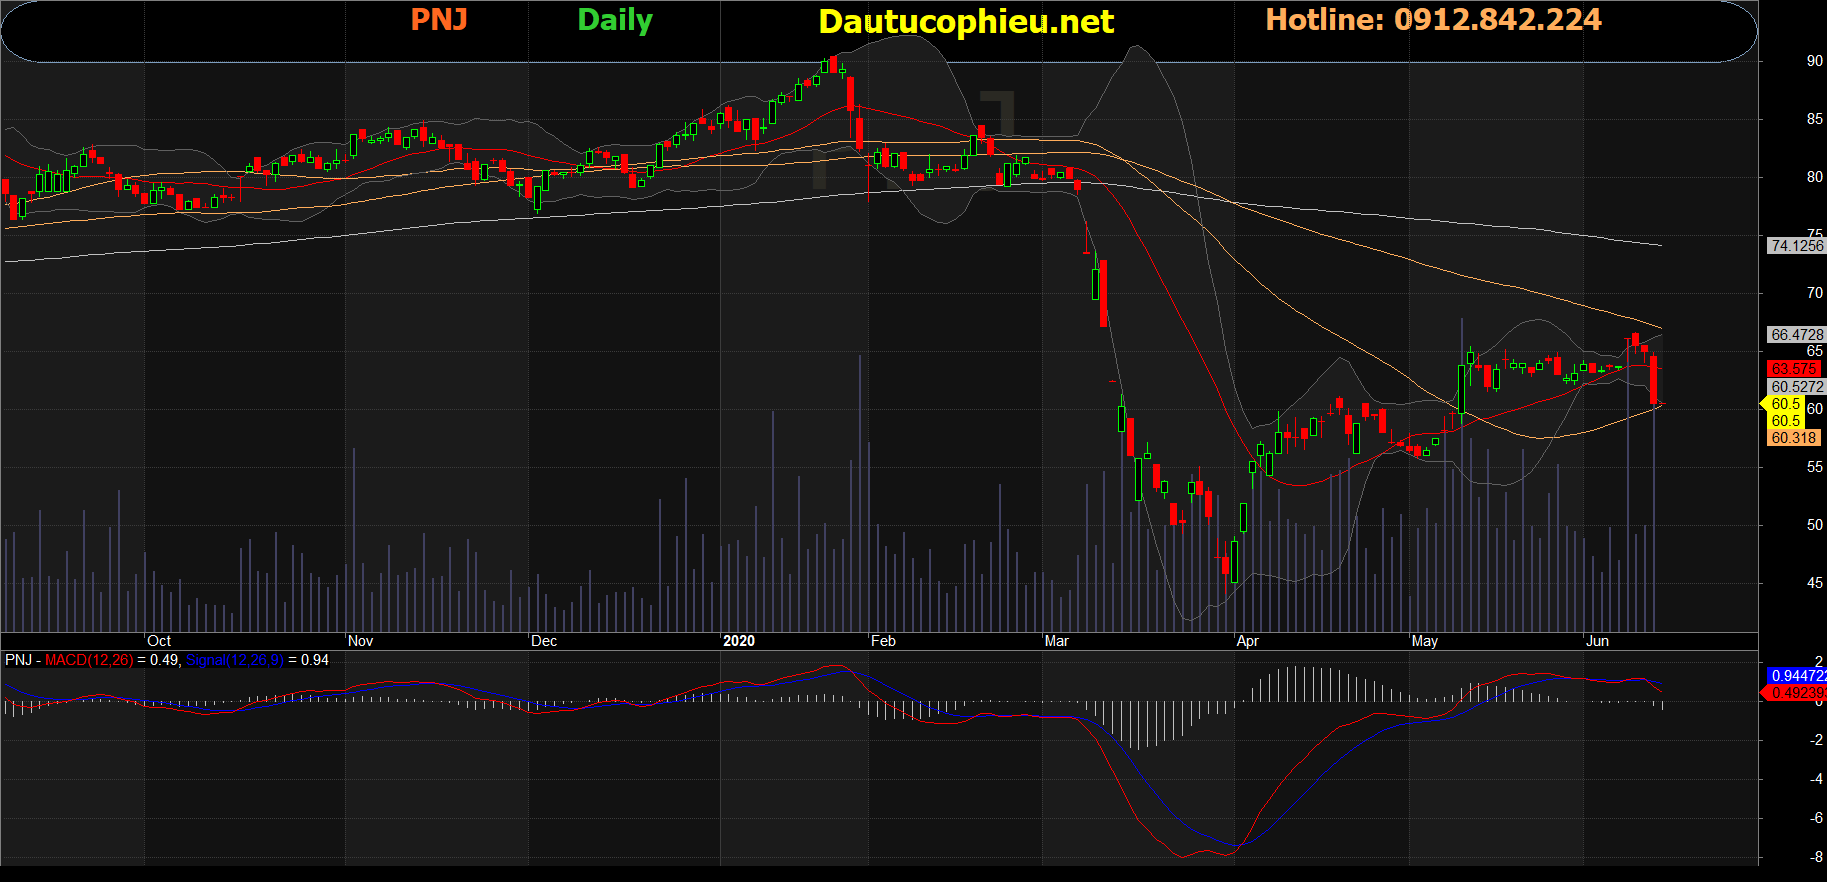Select the blue Signal(12,26,9) legend label
Image resolution: width=1827 pixels, height=882 pixels.
pyautogui.click(x=235, y=660)
